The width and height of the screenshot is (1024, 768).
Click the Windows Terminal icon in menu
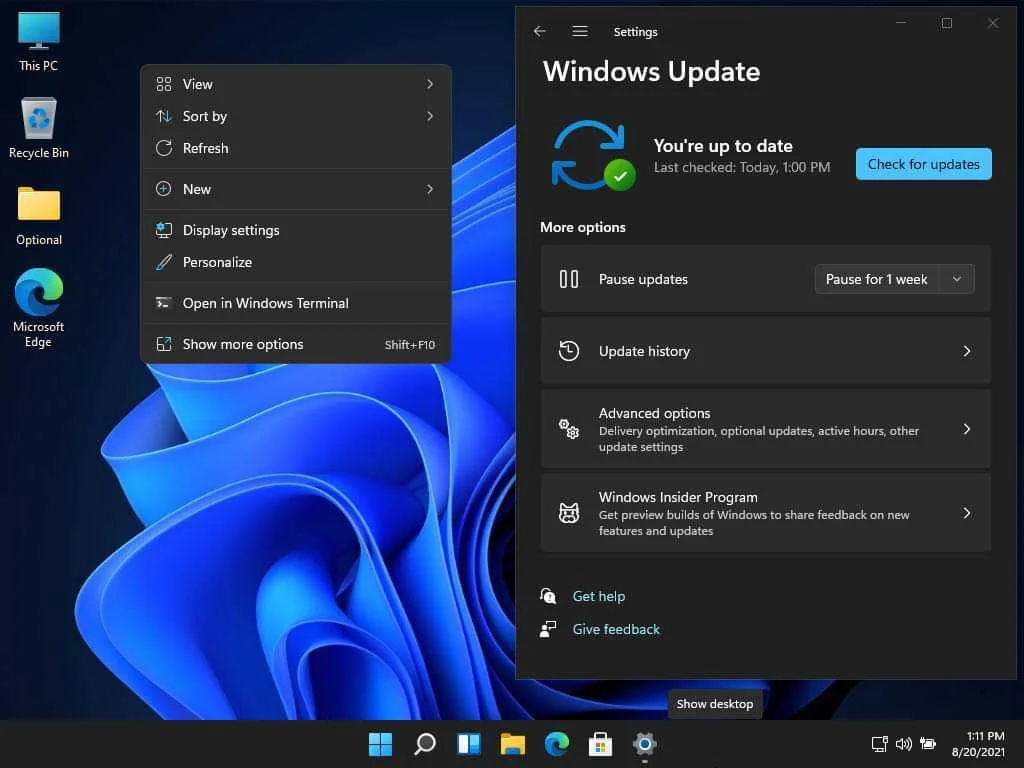[x=164, y=304]
